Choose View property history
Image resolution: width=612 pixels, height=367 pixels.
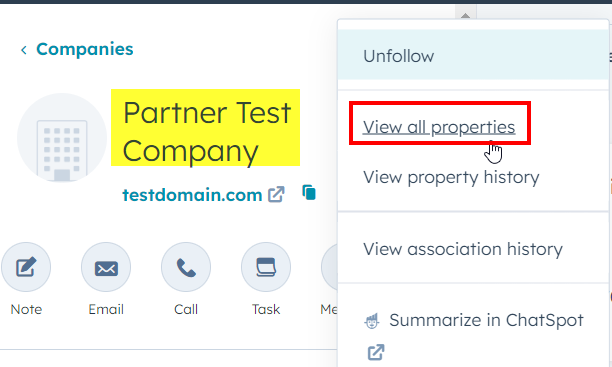[x=451, y=177]
